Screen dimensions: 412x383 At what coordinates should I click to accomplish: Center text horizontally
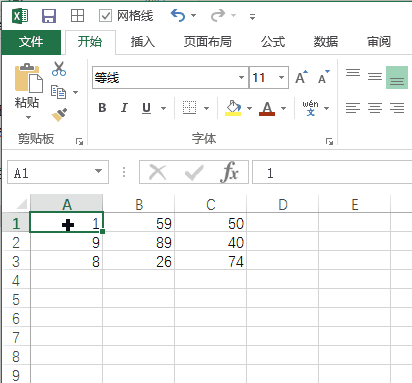pyautogui.click(x=375, y=108)
